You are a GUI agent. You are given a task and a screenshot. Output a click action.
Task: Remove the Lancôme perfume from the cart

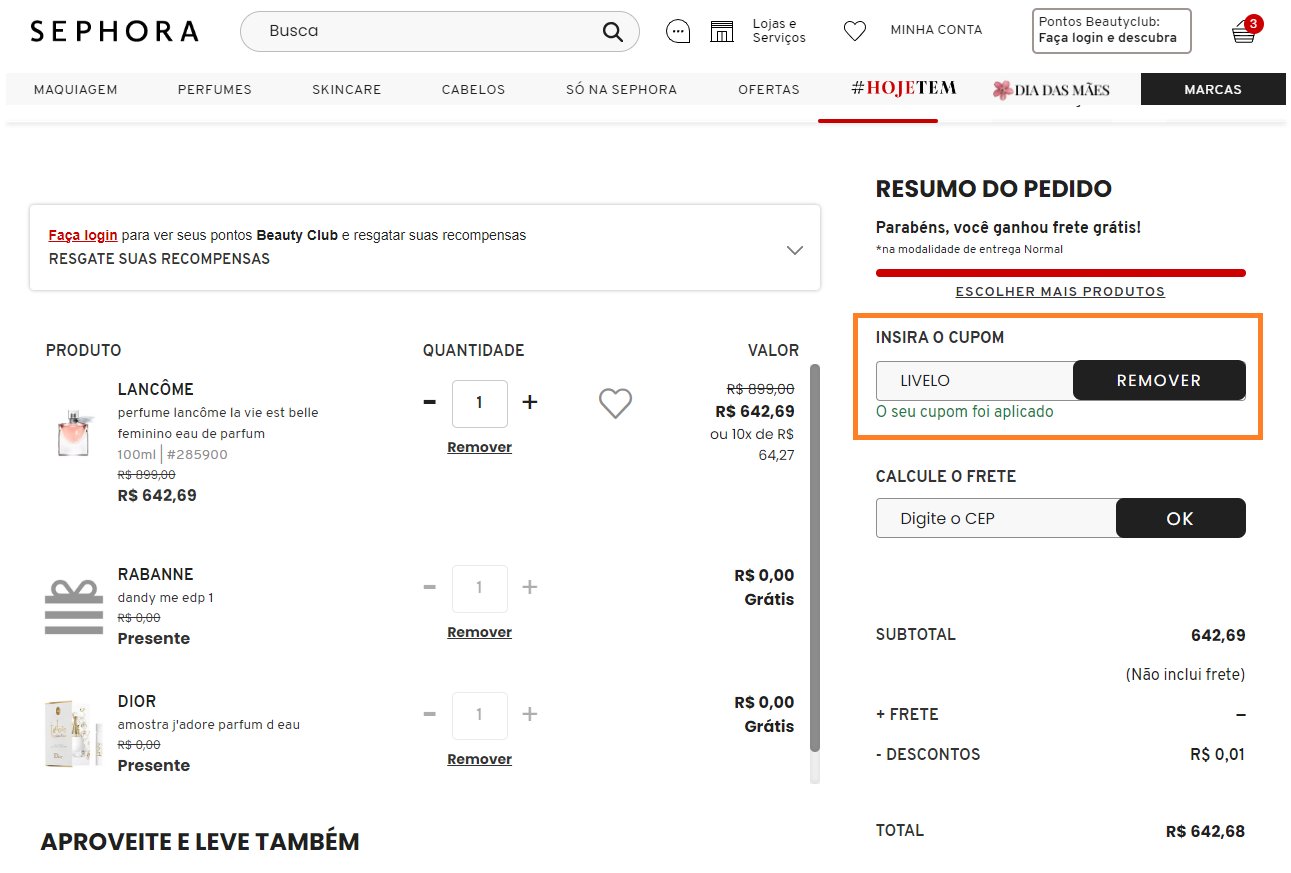tap(479, 447)
